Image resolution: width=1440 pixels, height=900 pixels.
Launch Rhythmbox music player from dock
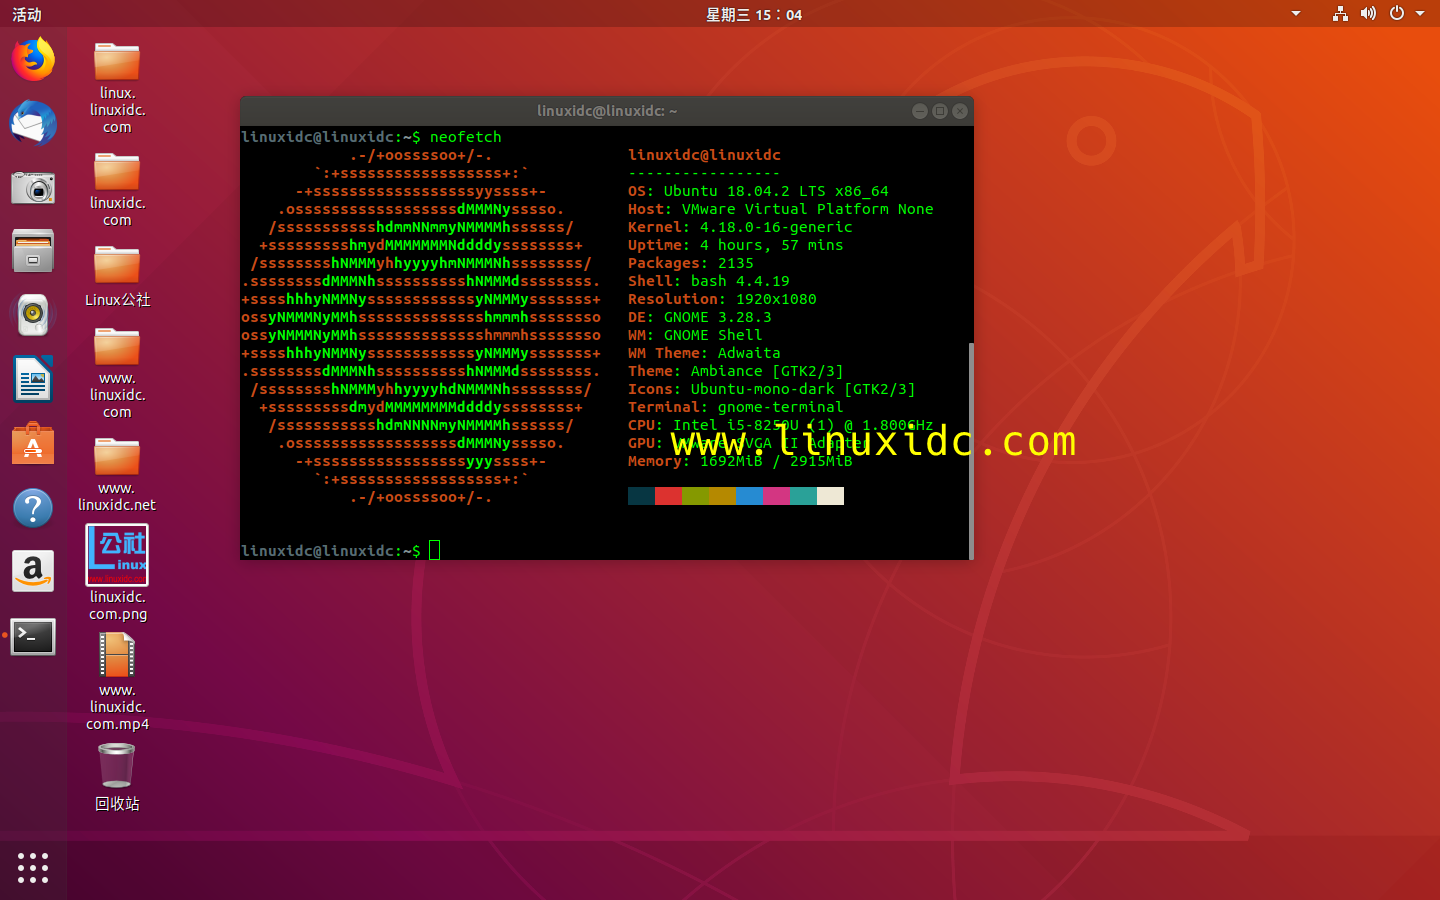[x=33, y=315]
